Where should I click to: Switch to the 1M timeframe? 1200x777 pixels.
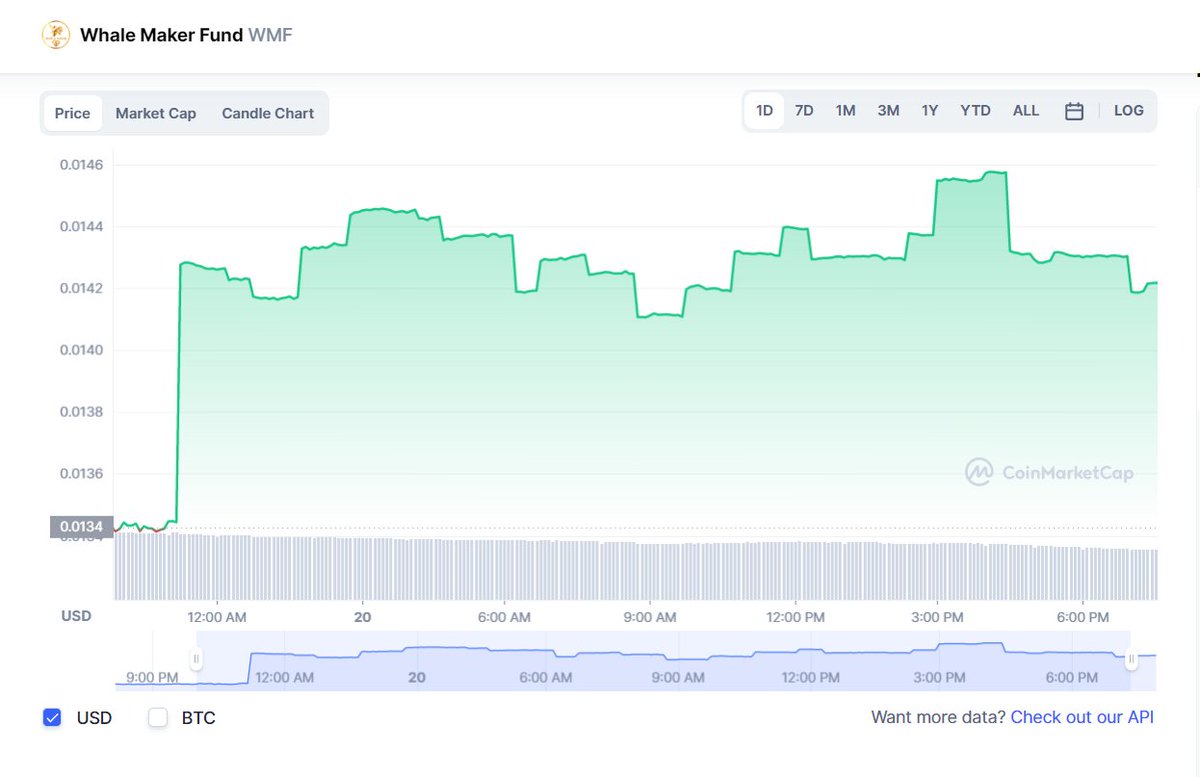(845, 110)
